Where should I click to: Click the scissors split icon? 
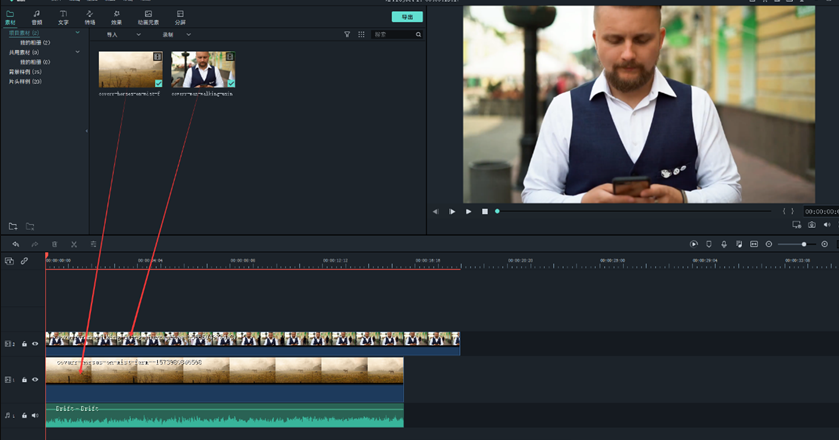(x=74, y=244)
